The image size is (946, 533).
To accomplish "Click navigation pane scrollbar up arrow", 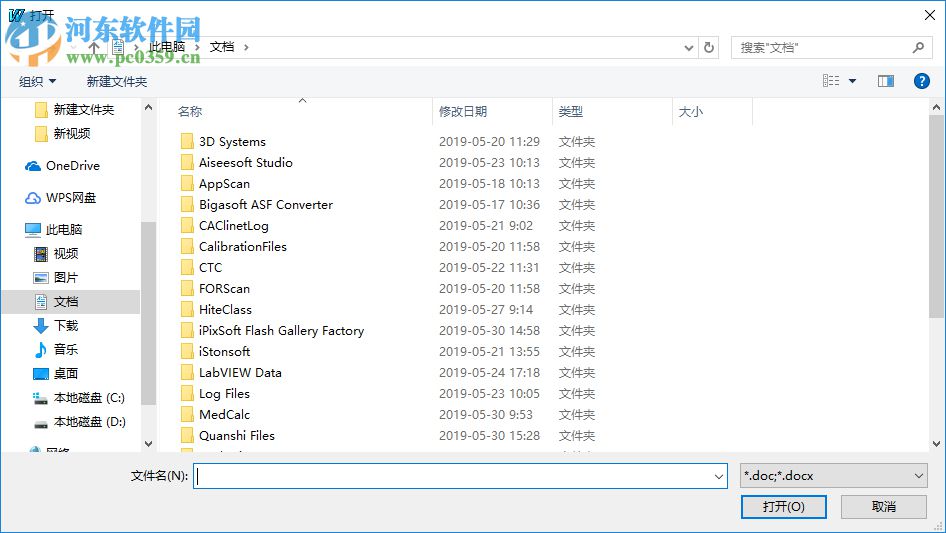I will click(x=148, y=107).
